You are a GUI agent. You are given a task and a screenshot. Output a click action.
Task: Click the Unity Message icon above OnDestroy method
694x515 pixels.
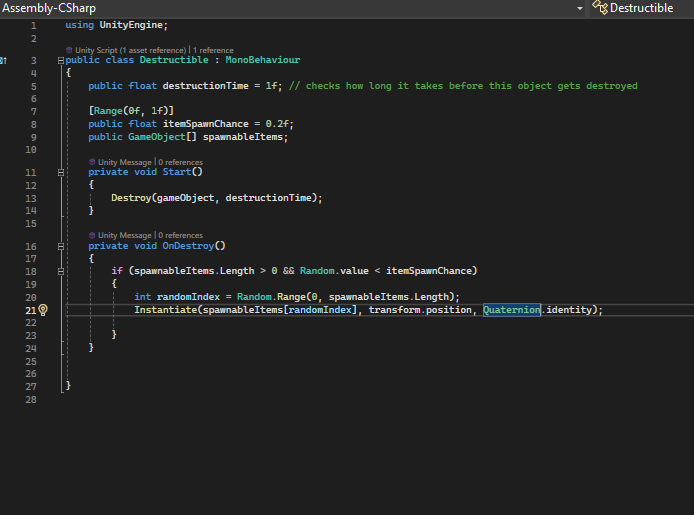tap(92, 235)
